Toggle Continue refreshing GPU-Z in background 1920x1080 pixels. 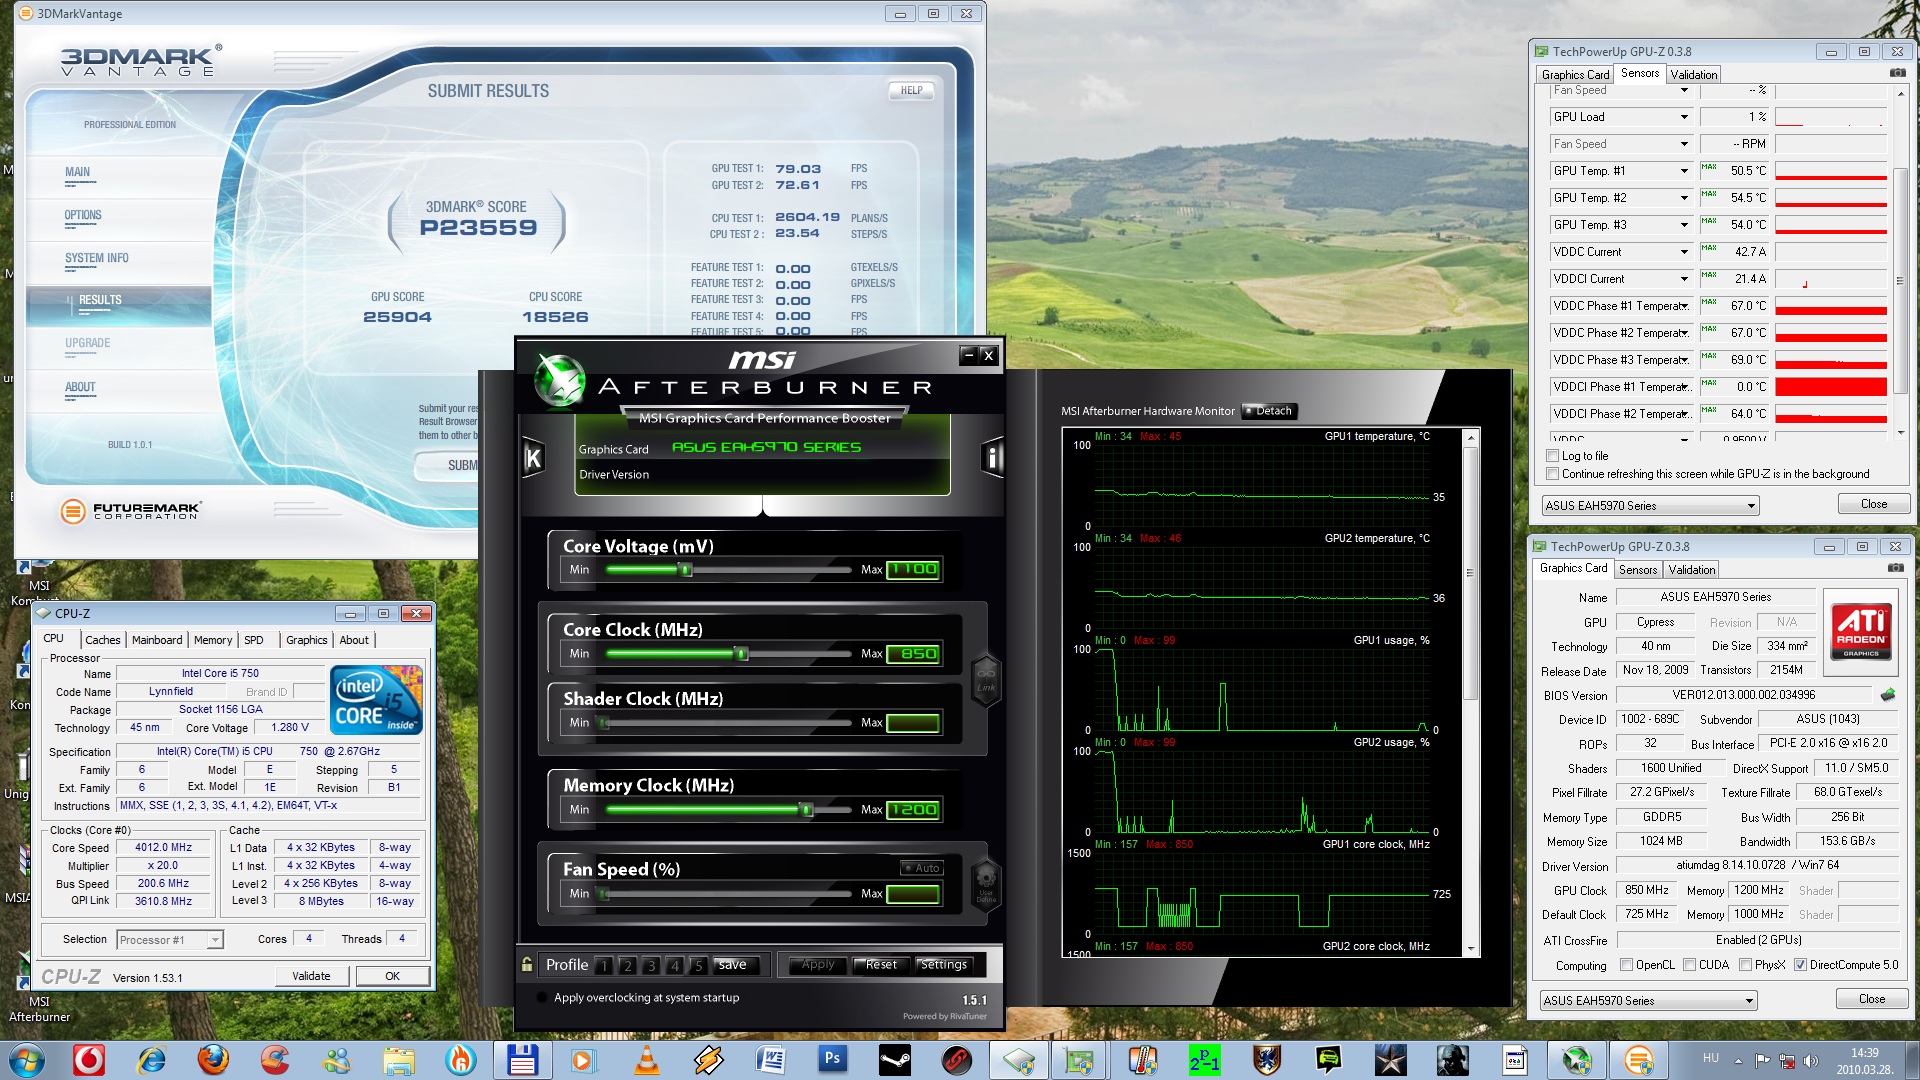coord(1553,474)
